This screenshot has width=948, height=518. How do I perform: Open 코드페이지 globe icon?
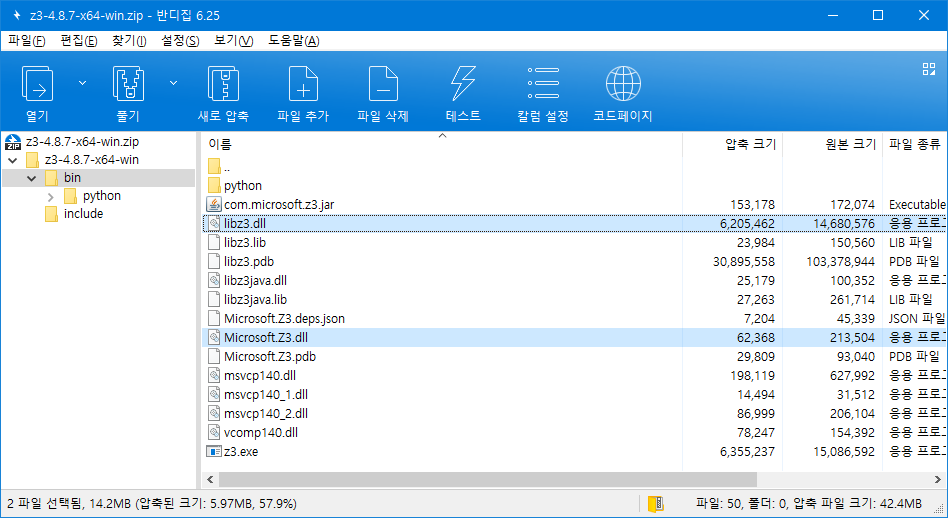click(x=623, y=83)
